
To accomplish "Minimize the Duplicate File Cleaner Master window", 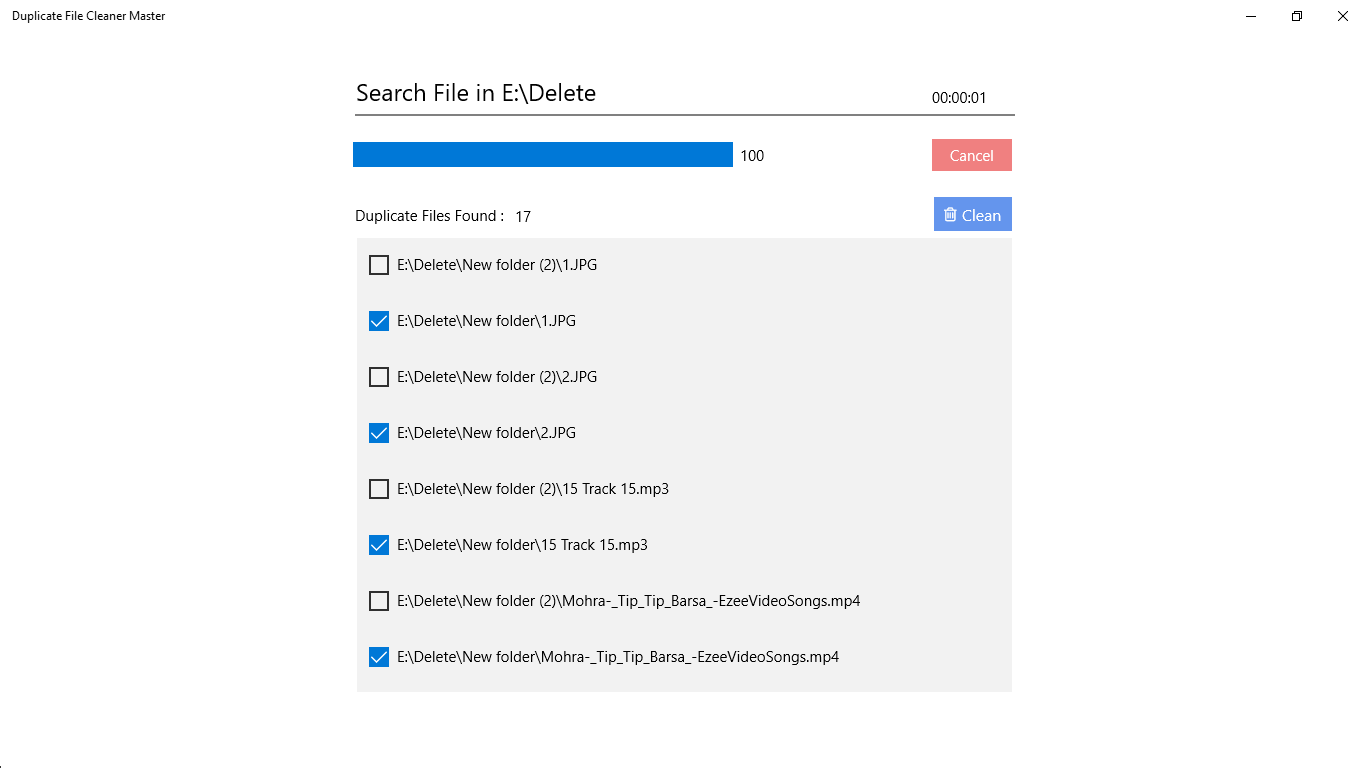I will tap(1251, 16).
